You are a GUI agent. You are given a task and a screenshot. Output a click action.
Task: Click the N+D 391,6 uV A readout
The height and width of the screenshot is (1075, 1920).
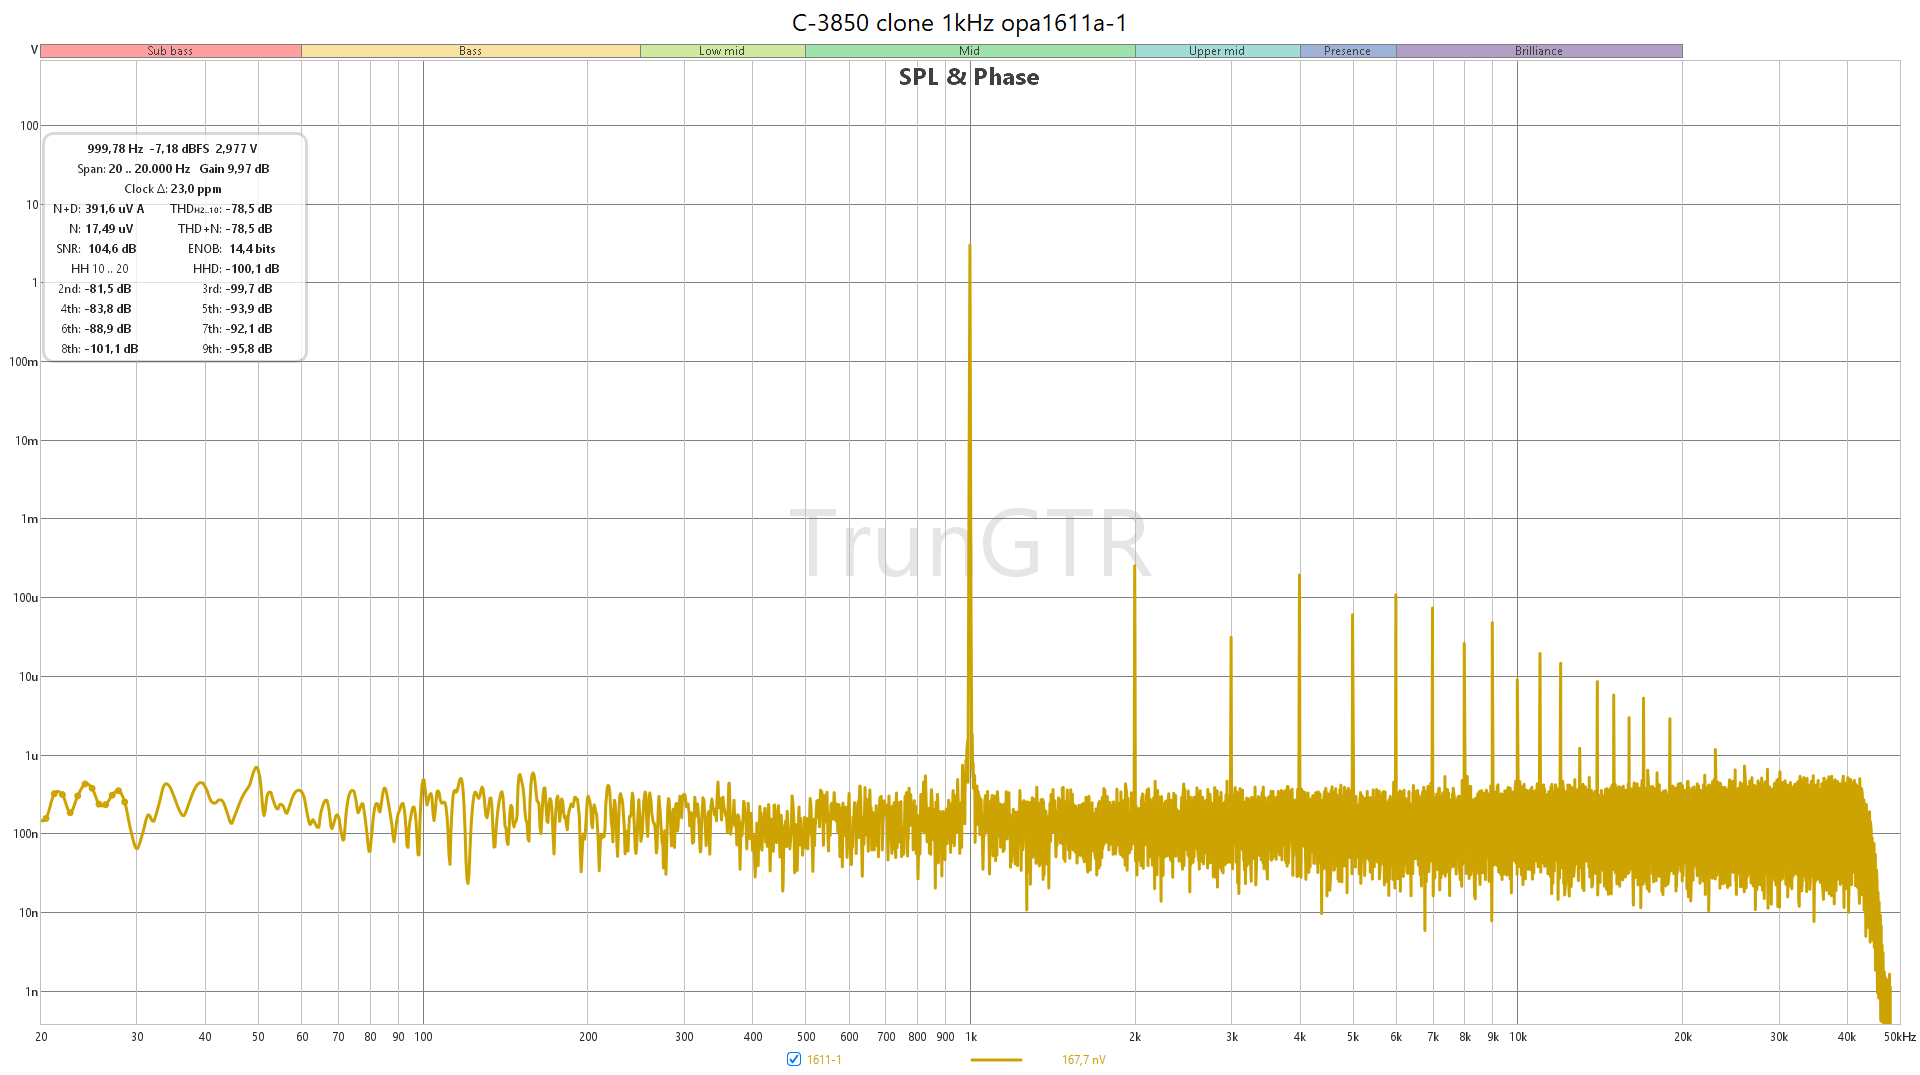(x=98, y=209)
